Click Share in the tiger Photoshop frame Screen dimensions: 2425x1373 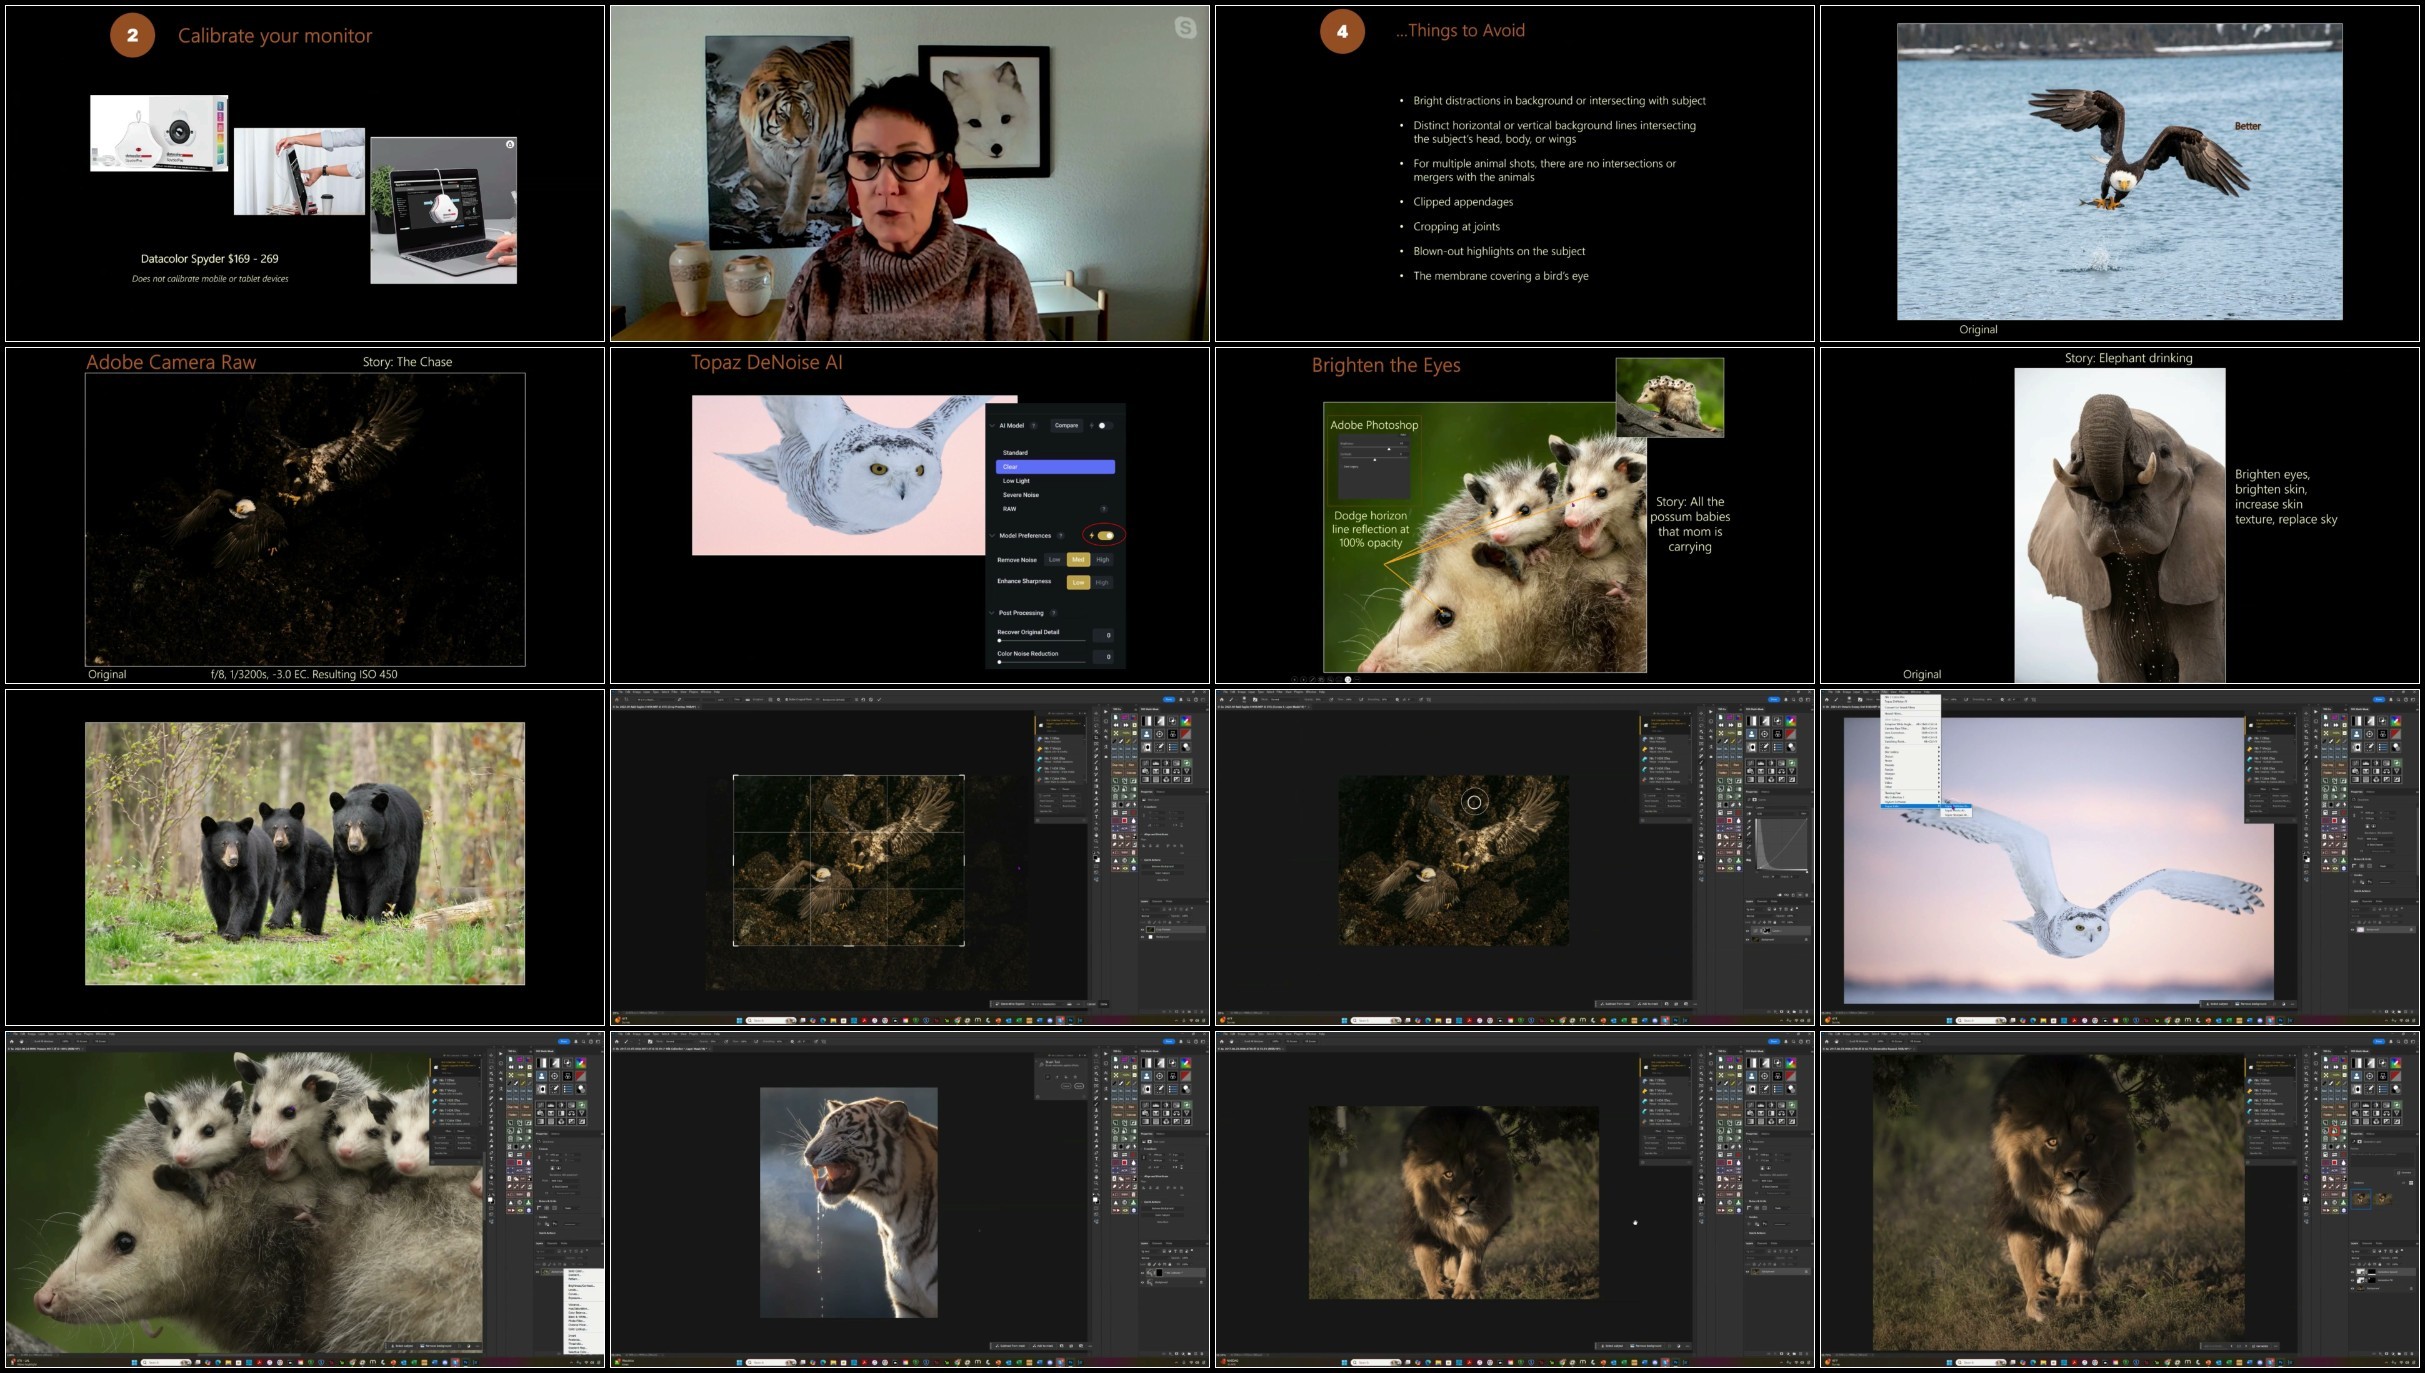pyautogui.click(x=1169, y=1042)
